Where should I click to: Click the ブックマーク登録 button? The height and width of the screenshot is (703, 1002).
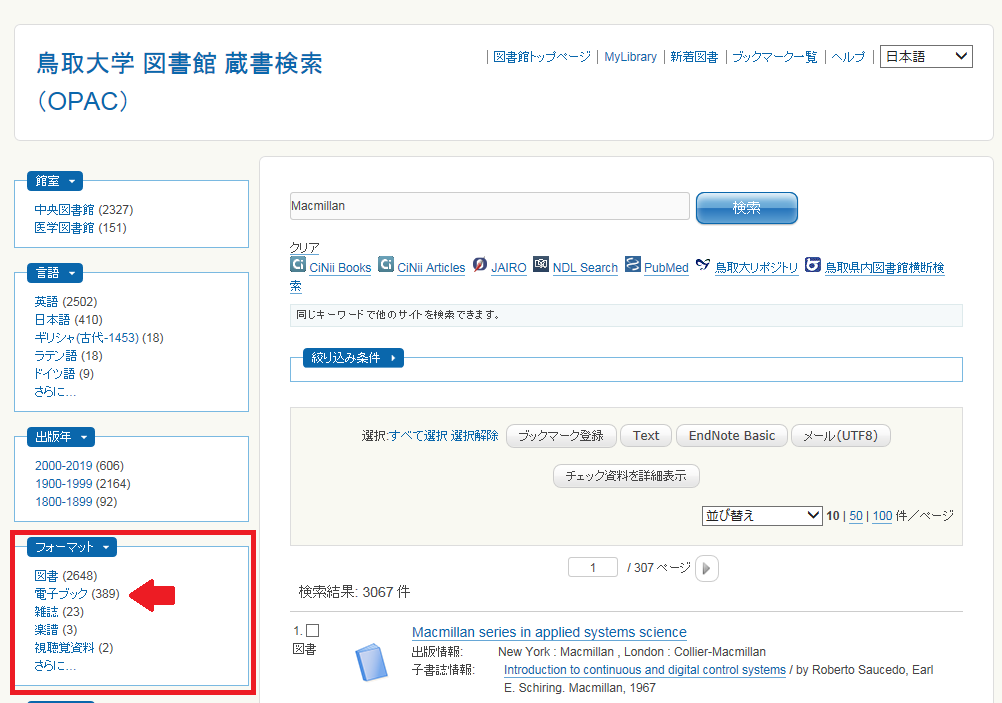[561, 436]
